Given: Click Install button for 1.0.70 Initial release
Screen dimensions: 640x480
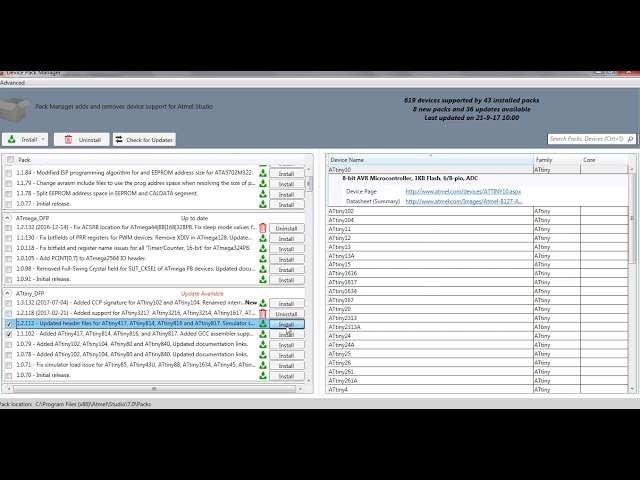Looking at the screenshot, I should pos(286,376).
